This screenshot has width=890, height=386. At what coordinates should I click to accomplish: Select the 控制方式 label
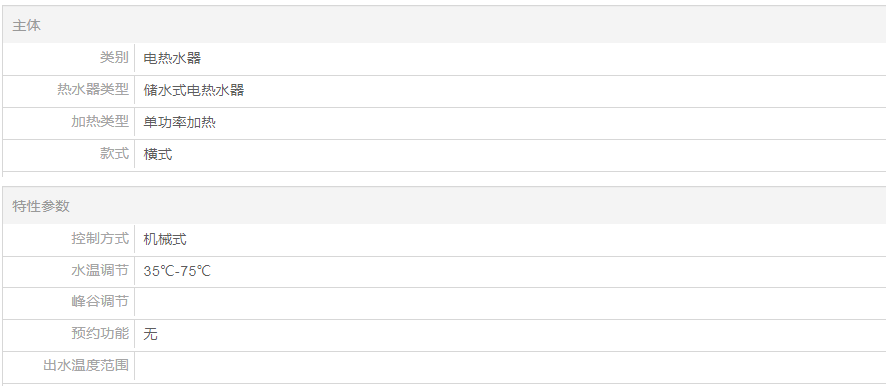[x=100, y=238]
